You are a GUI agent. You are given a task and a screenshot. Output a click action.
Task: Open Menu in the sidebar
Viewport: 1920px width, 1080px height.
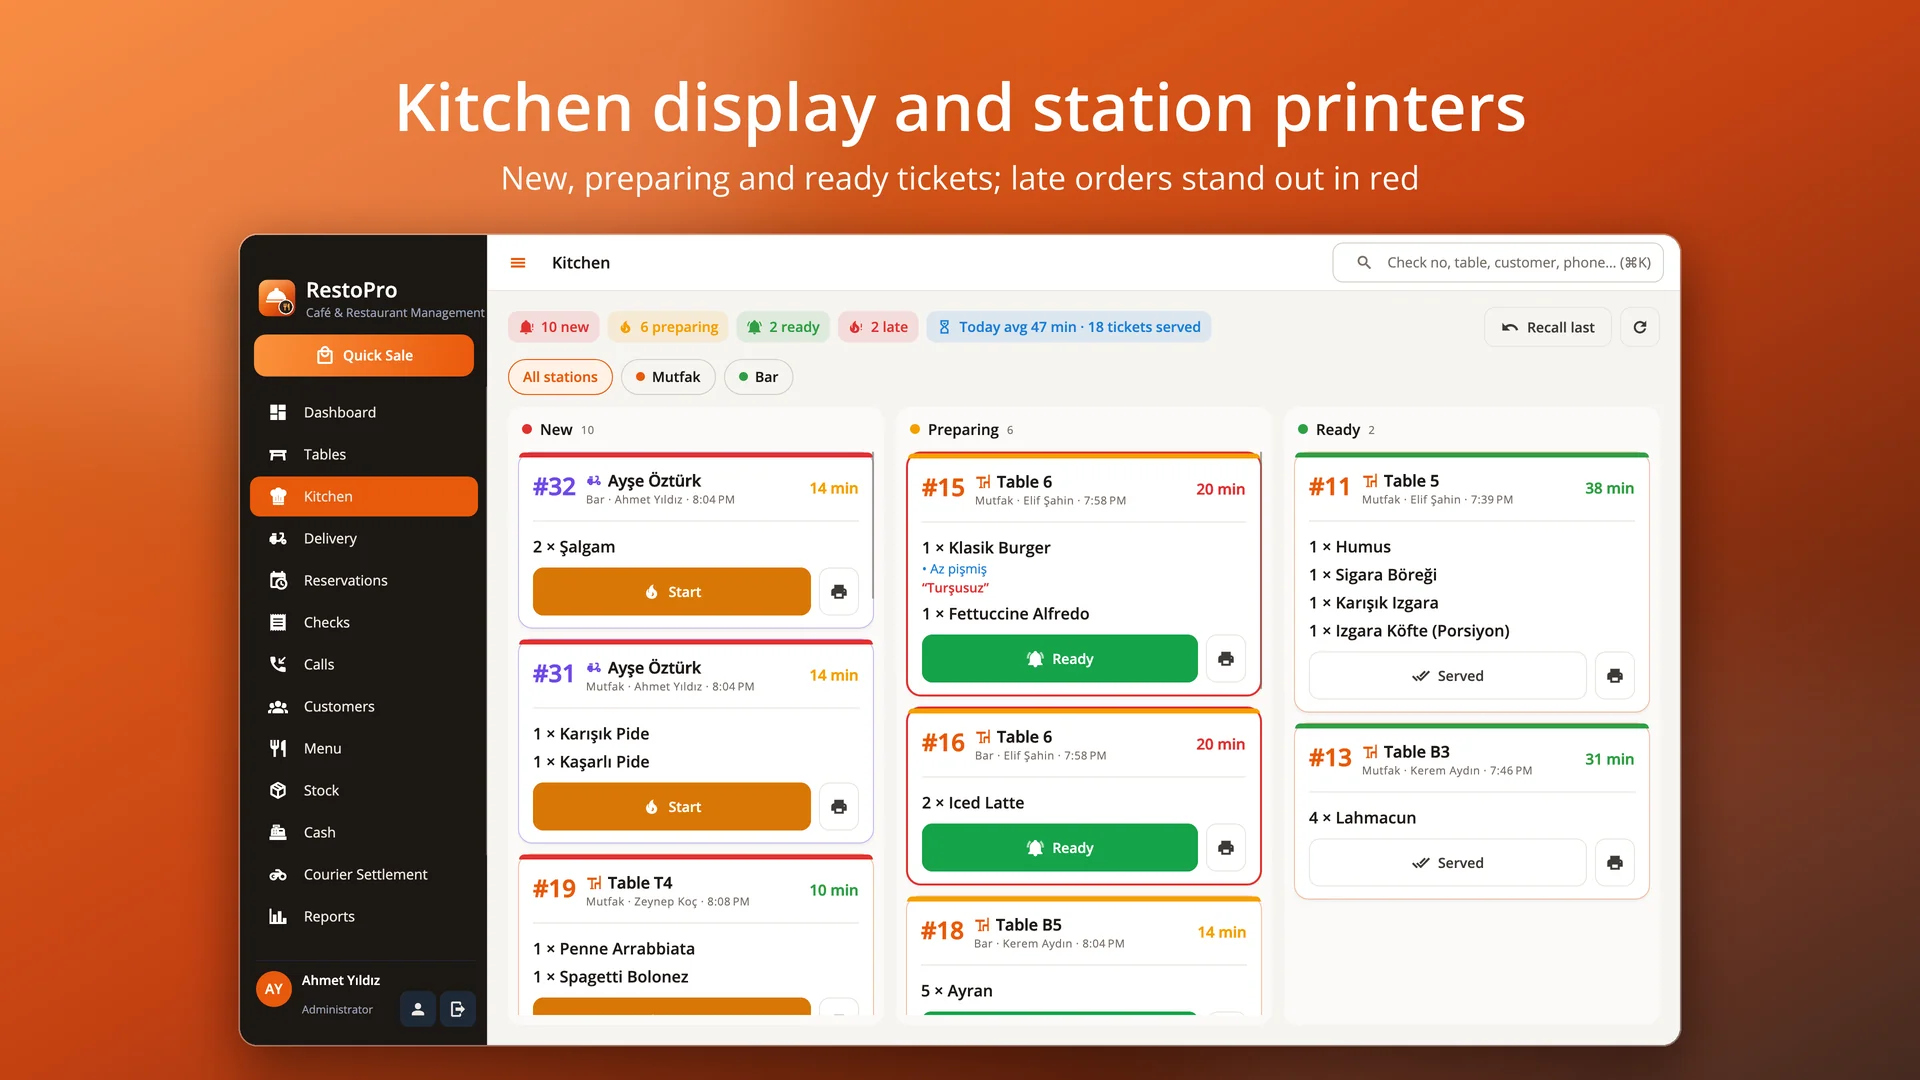(364, 748)
